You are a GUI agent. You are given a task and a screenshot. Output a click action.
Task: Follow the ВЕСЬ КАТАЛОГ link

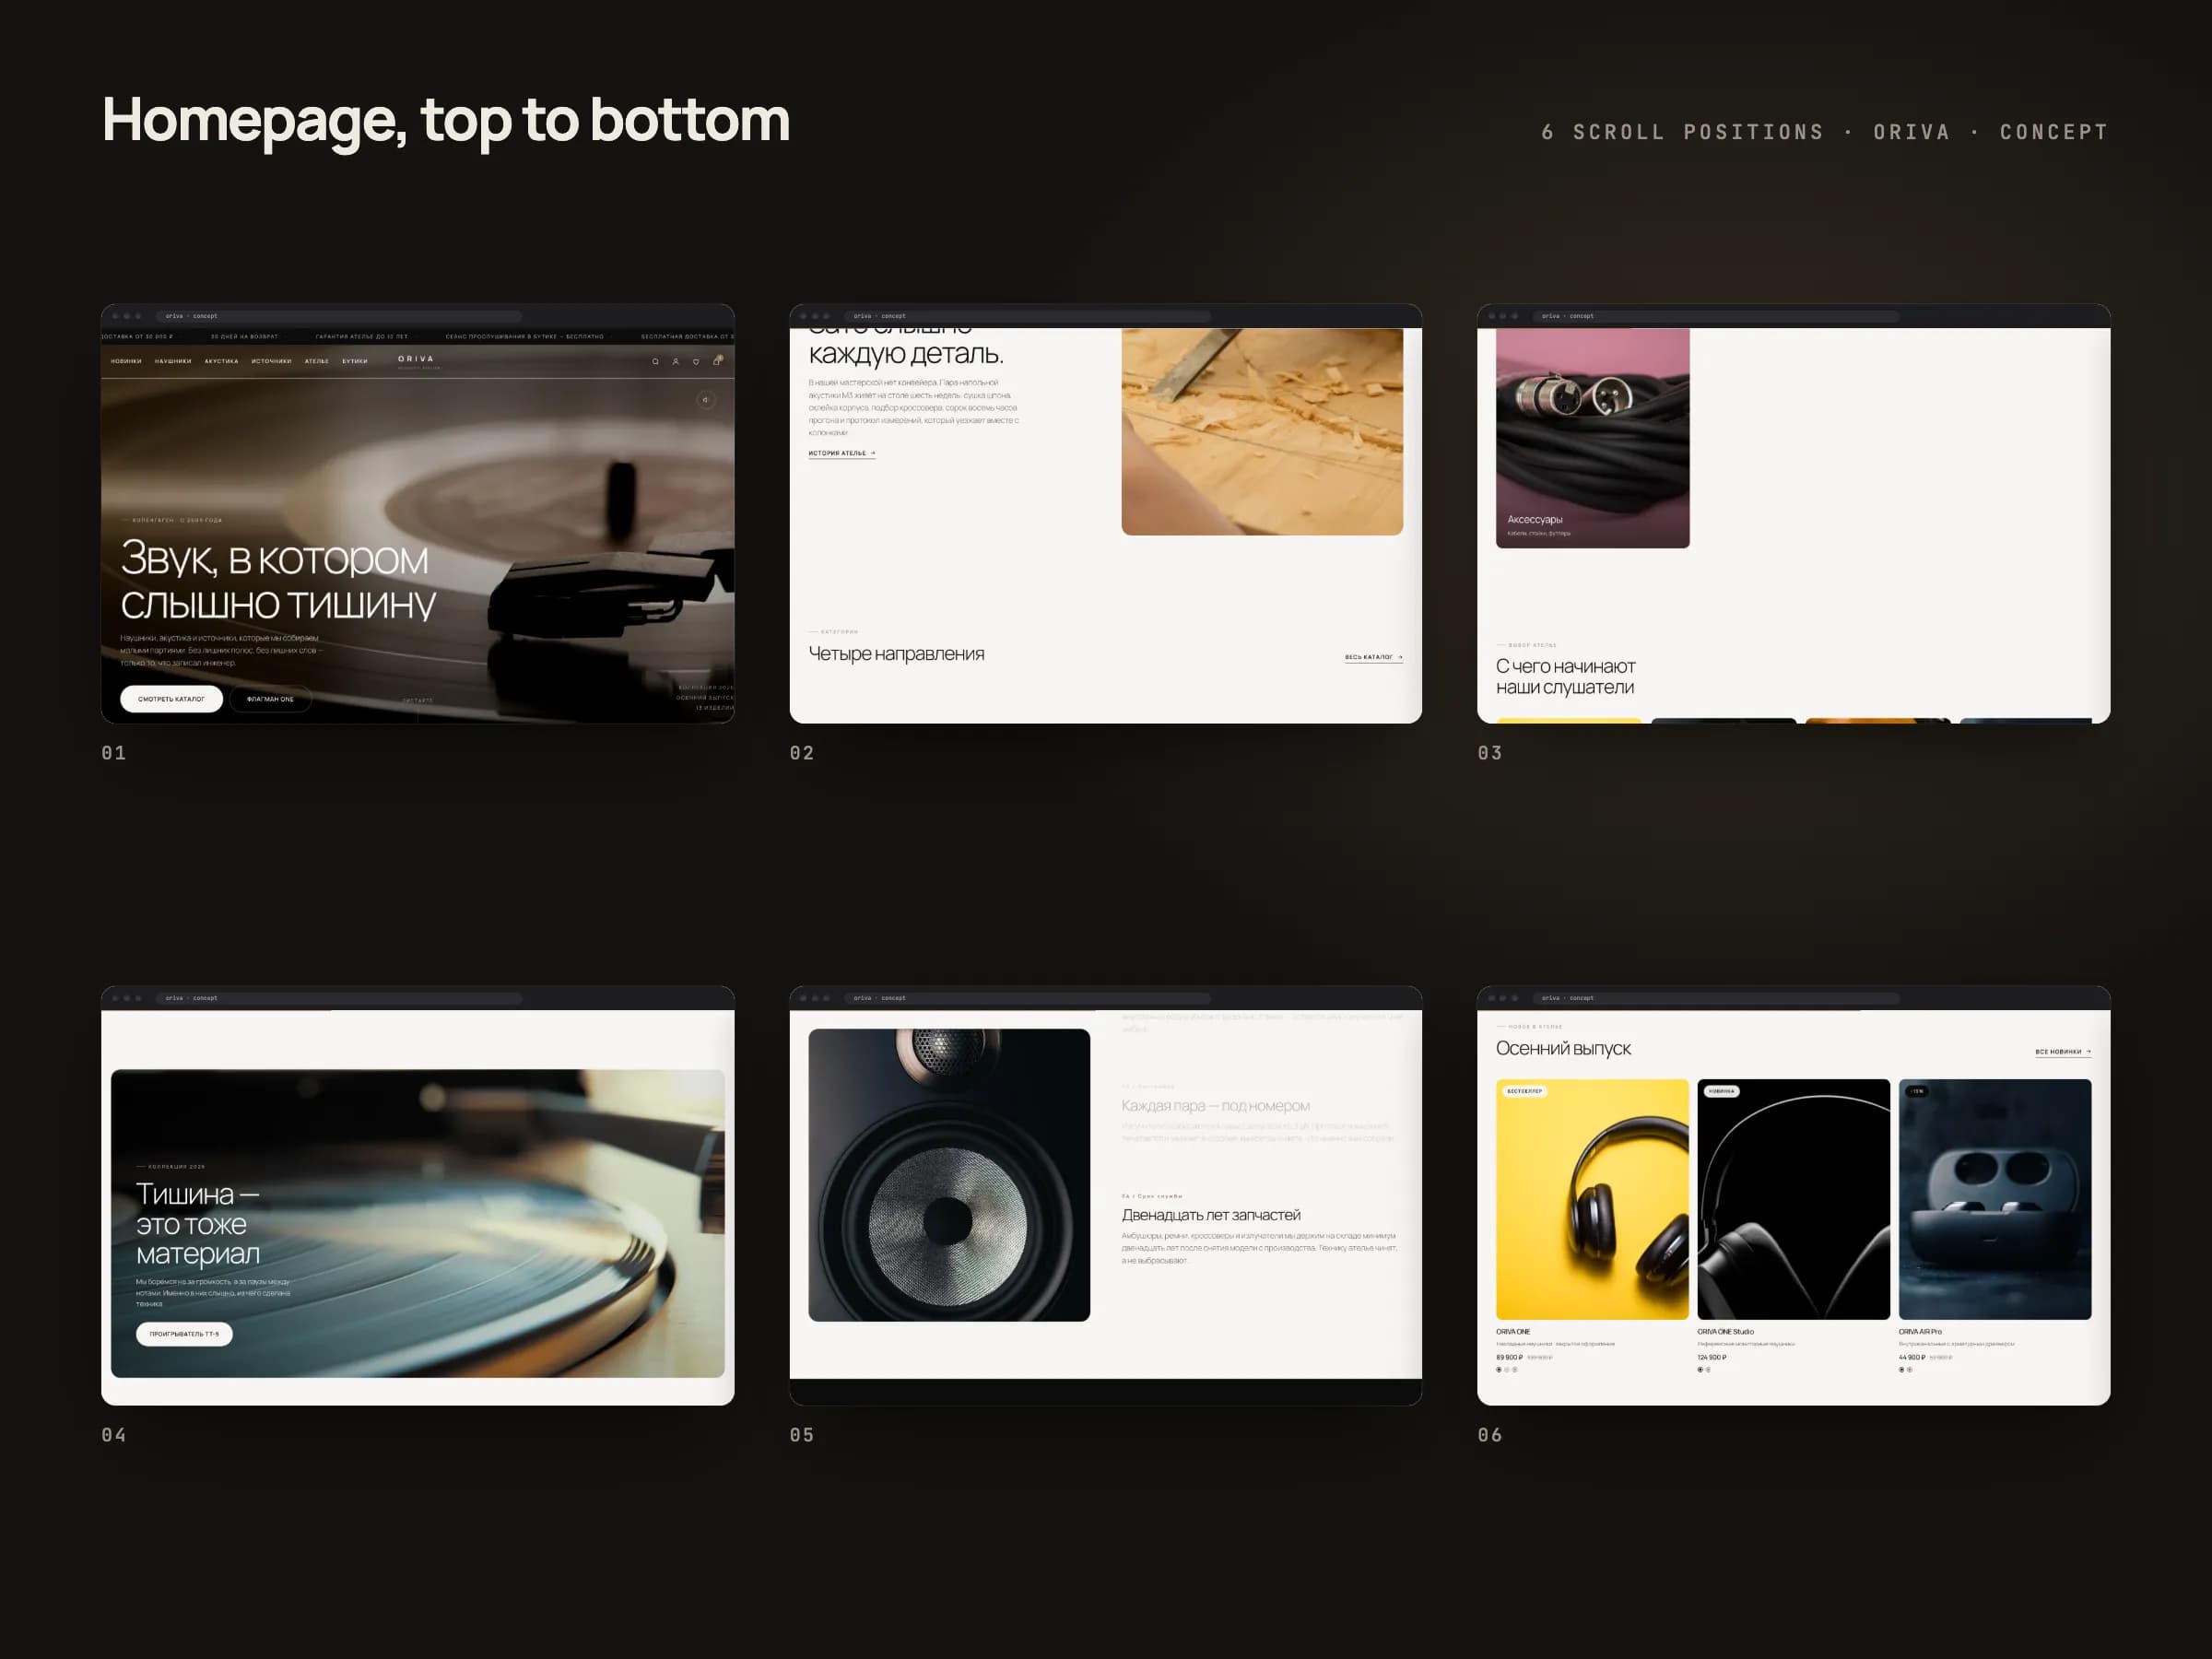pos(1373,657)
